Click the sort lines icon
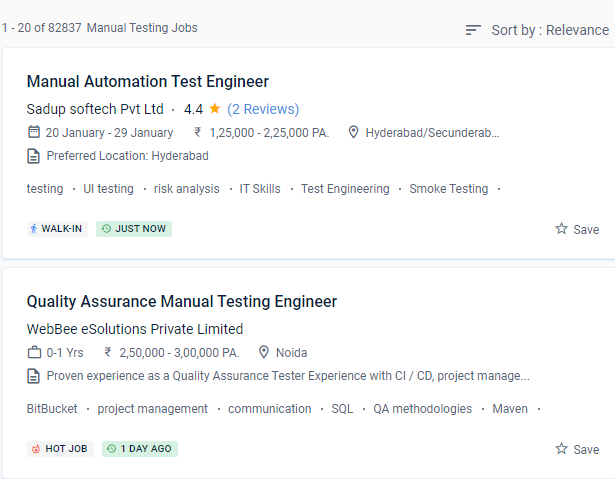Viewport: 615px width, 479px height. coord(474,30)
